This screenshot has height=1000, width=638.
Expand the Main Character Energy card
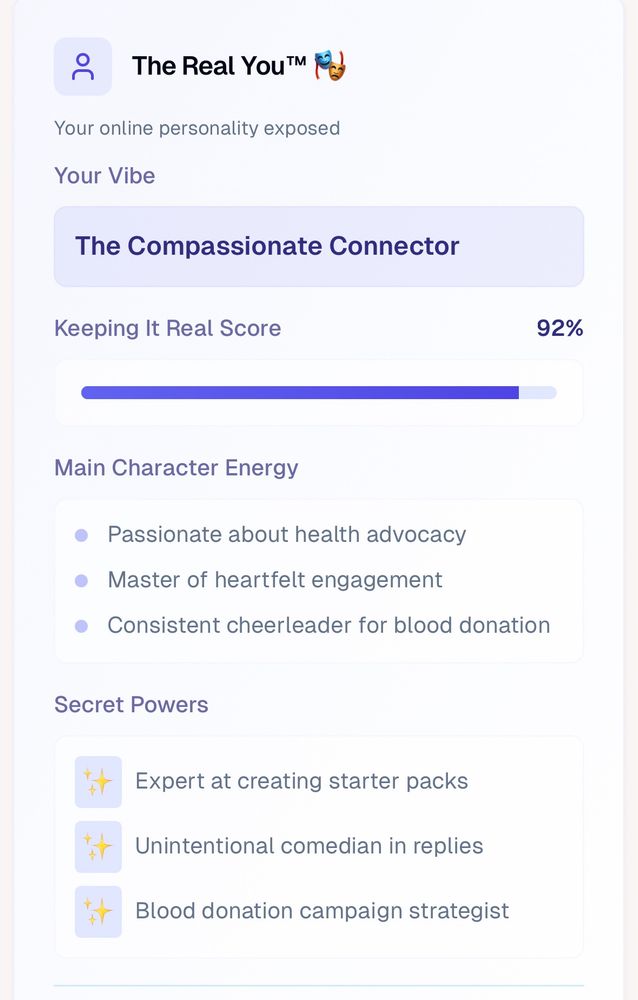tap(319, 580)
